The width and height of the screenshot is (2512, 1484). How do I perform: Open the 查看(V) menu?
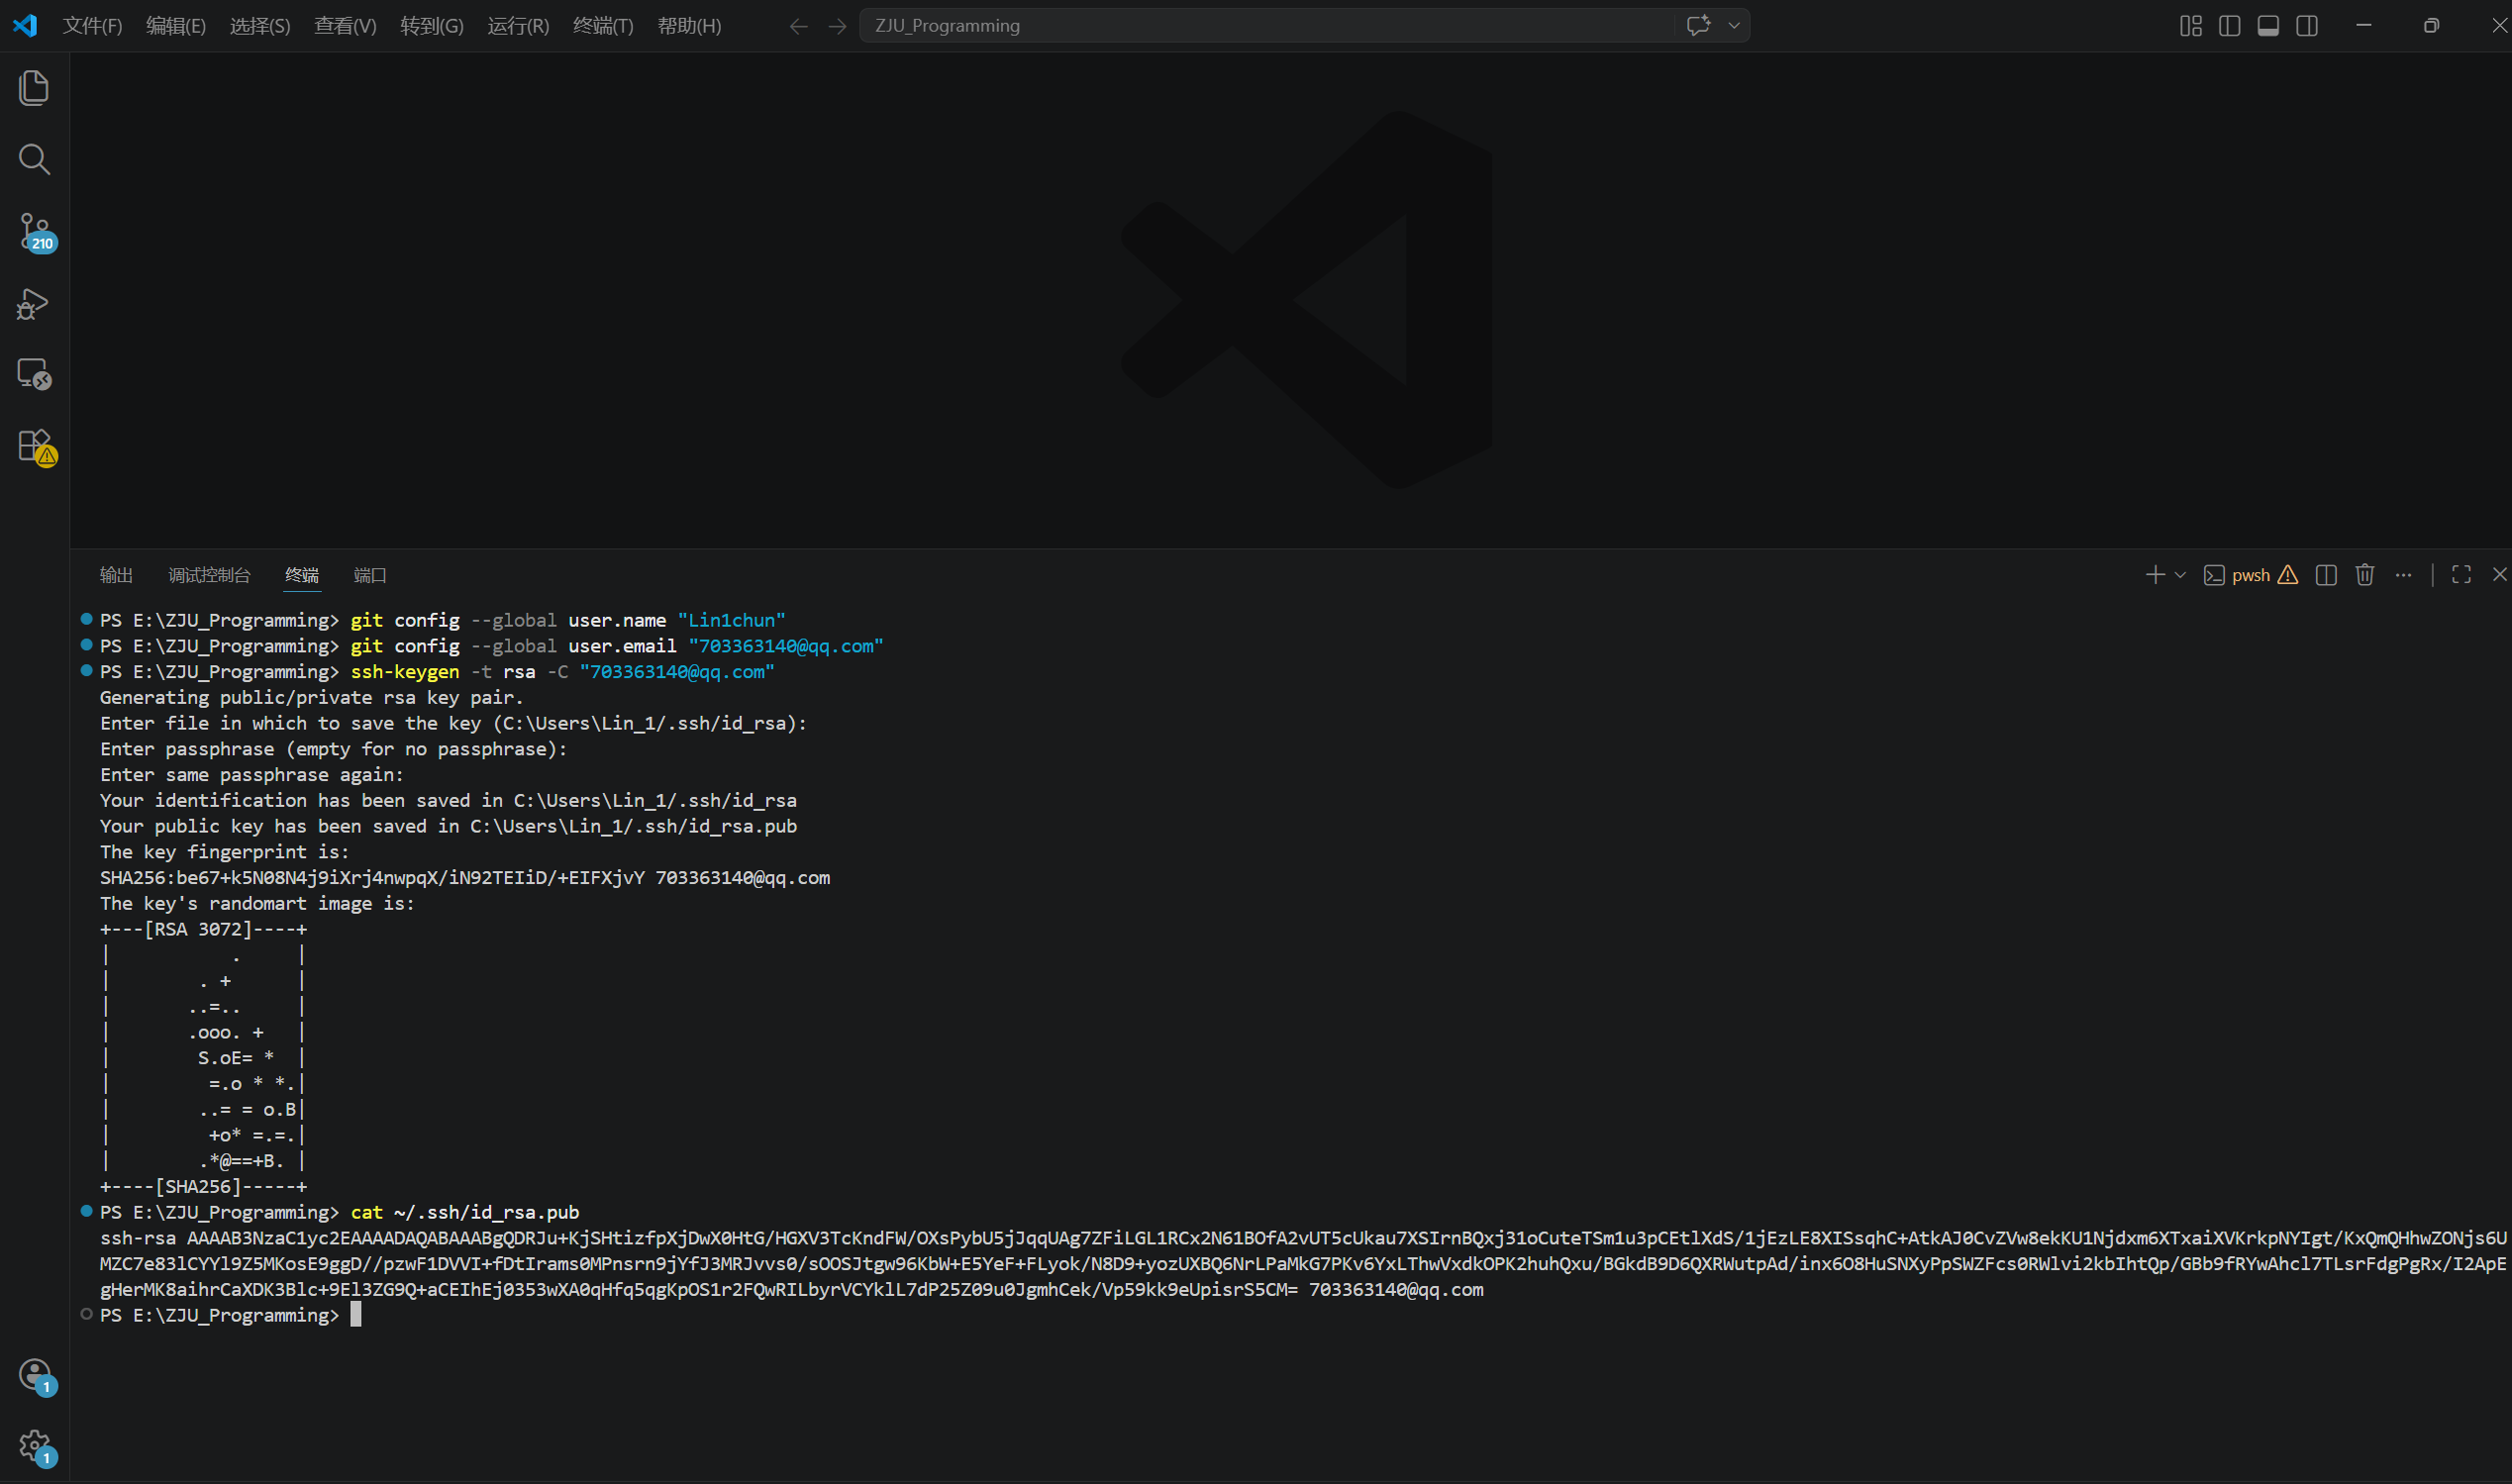[345, 26]
